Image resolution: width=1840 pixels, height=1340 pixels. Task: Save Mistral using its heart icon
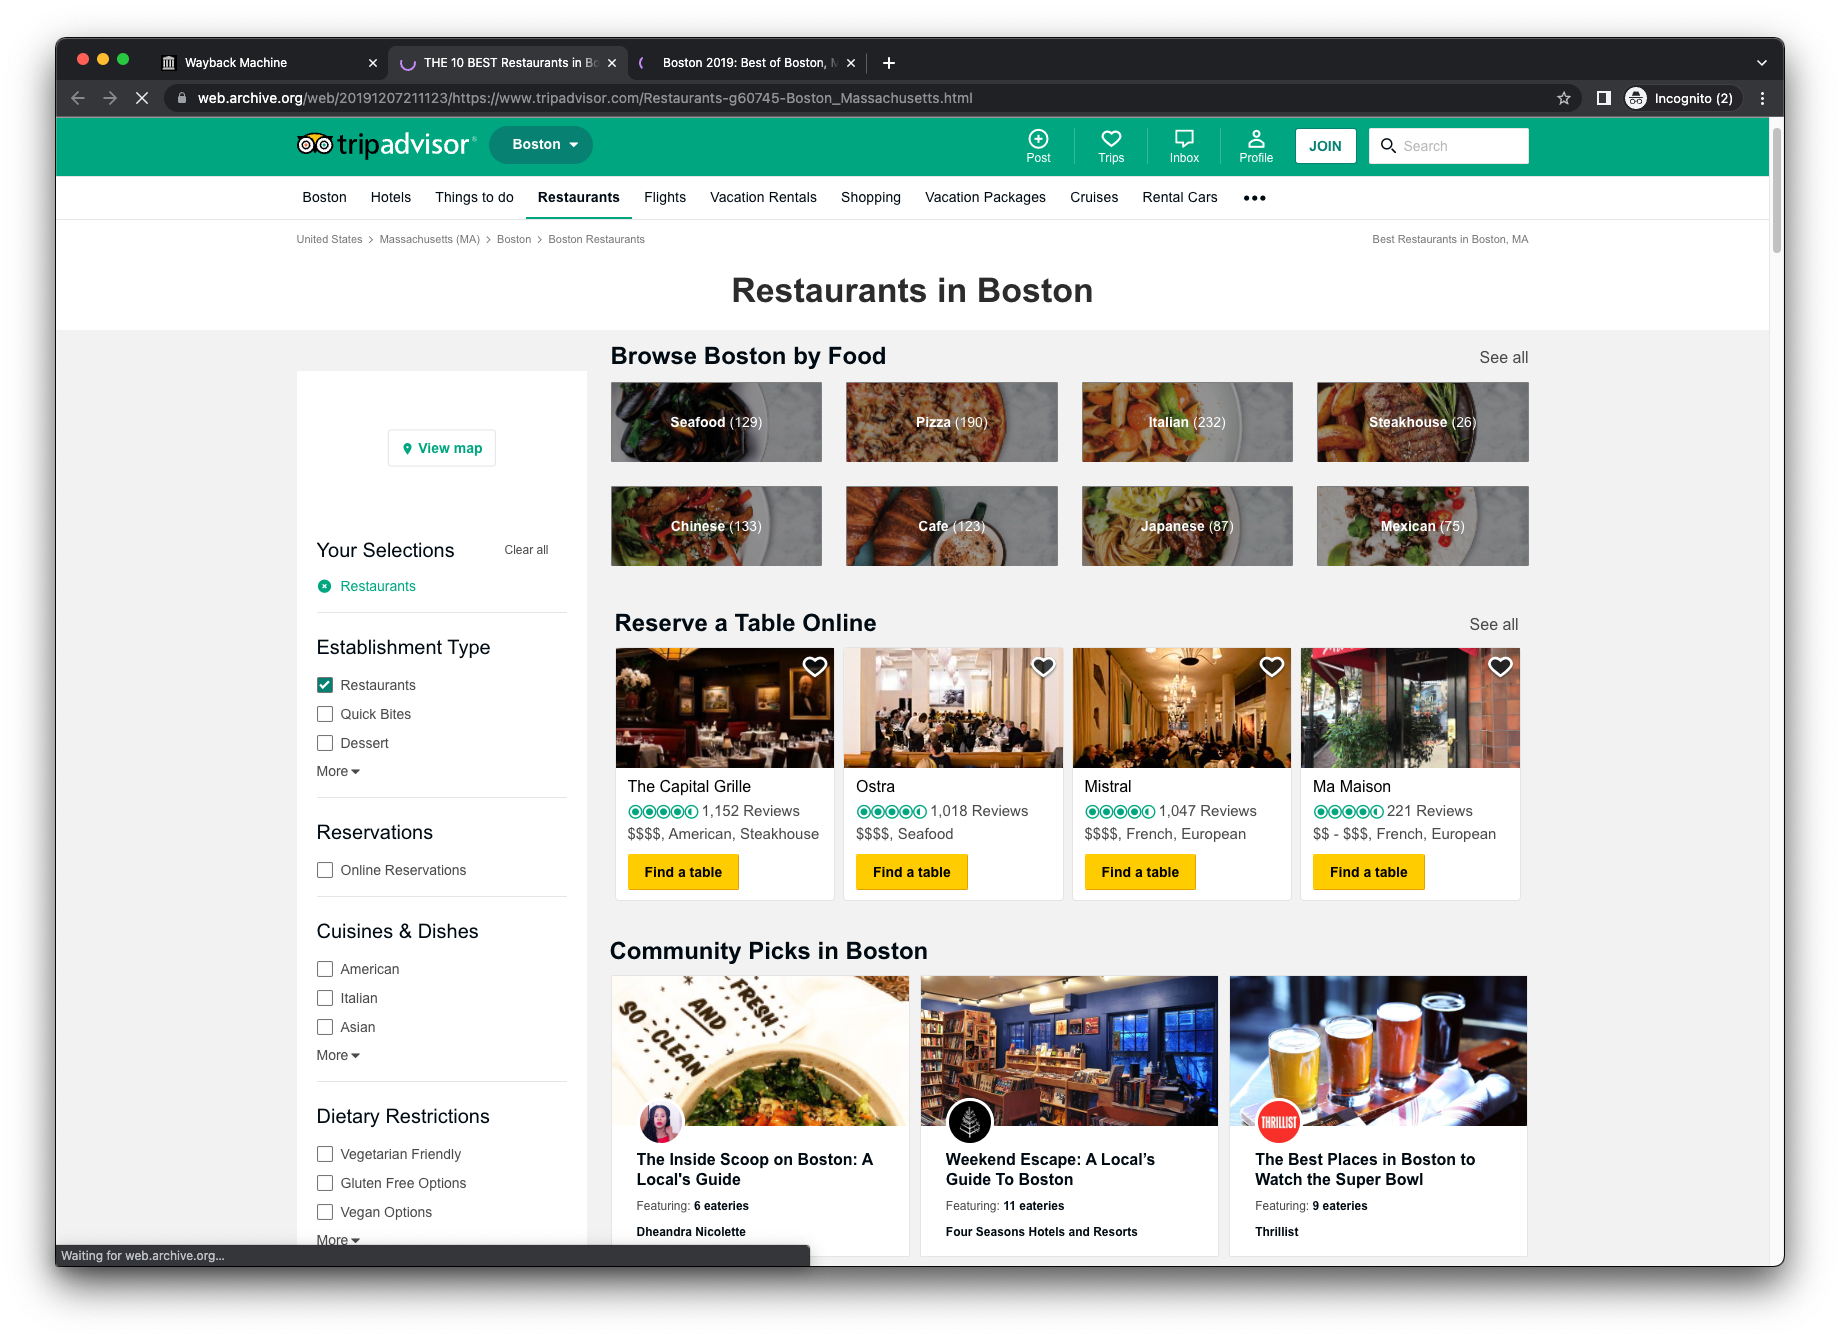[1272, 666]
